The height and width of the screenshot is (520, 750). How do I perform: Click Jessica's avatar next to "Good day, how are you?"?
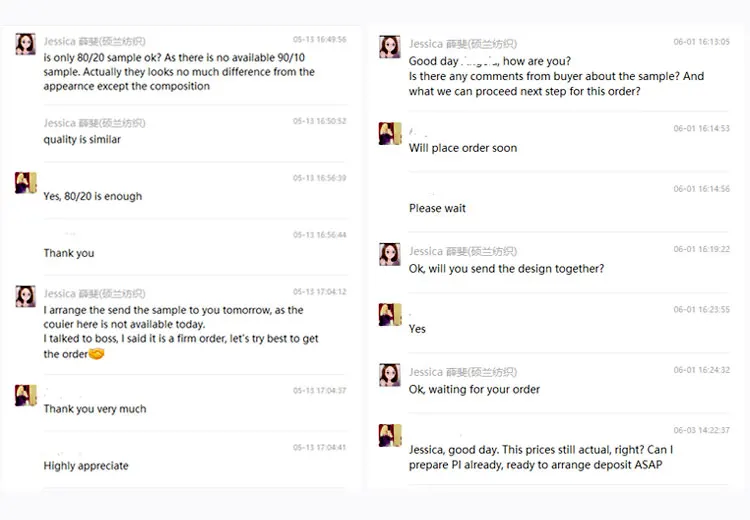[x=390, y=47]
